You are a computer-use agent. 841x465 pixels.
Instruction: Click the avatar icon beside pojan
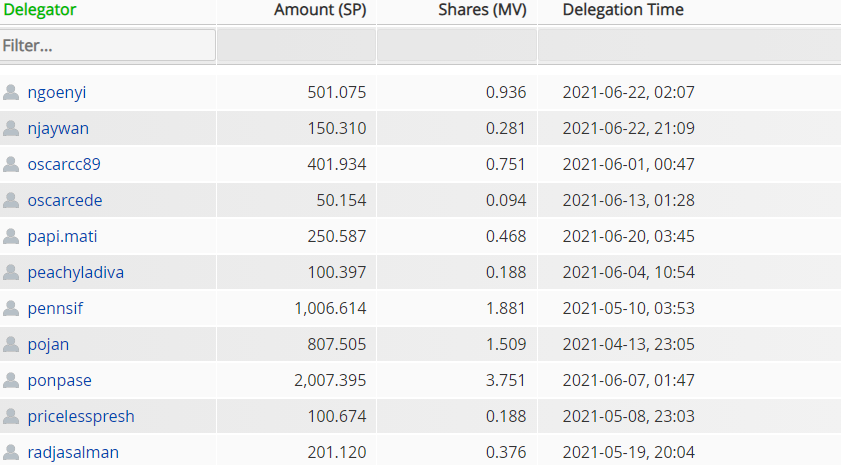pos(11,344)
